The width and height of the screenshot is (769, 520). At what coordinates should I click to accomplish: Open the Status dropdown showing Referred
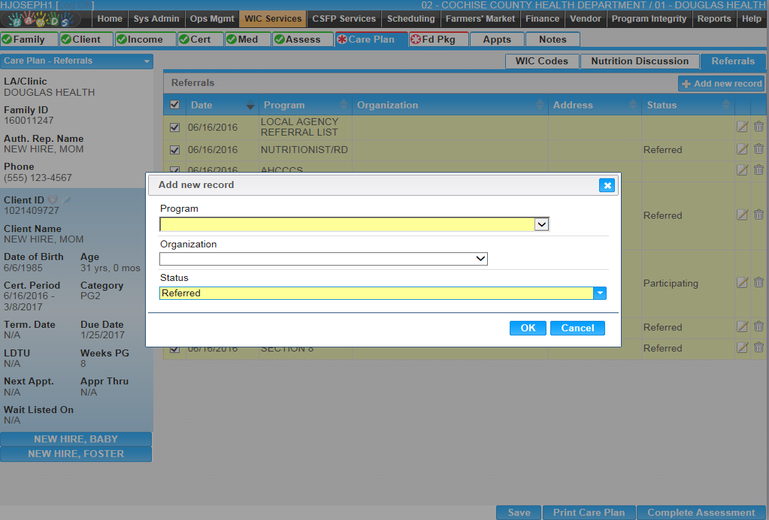pyautogui.click(x=599, y=293)
